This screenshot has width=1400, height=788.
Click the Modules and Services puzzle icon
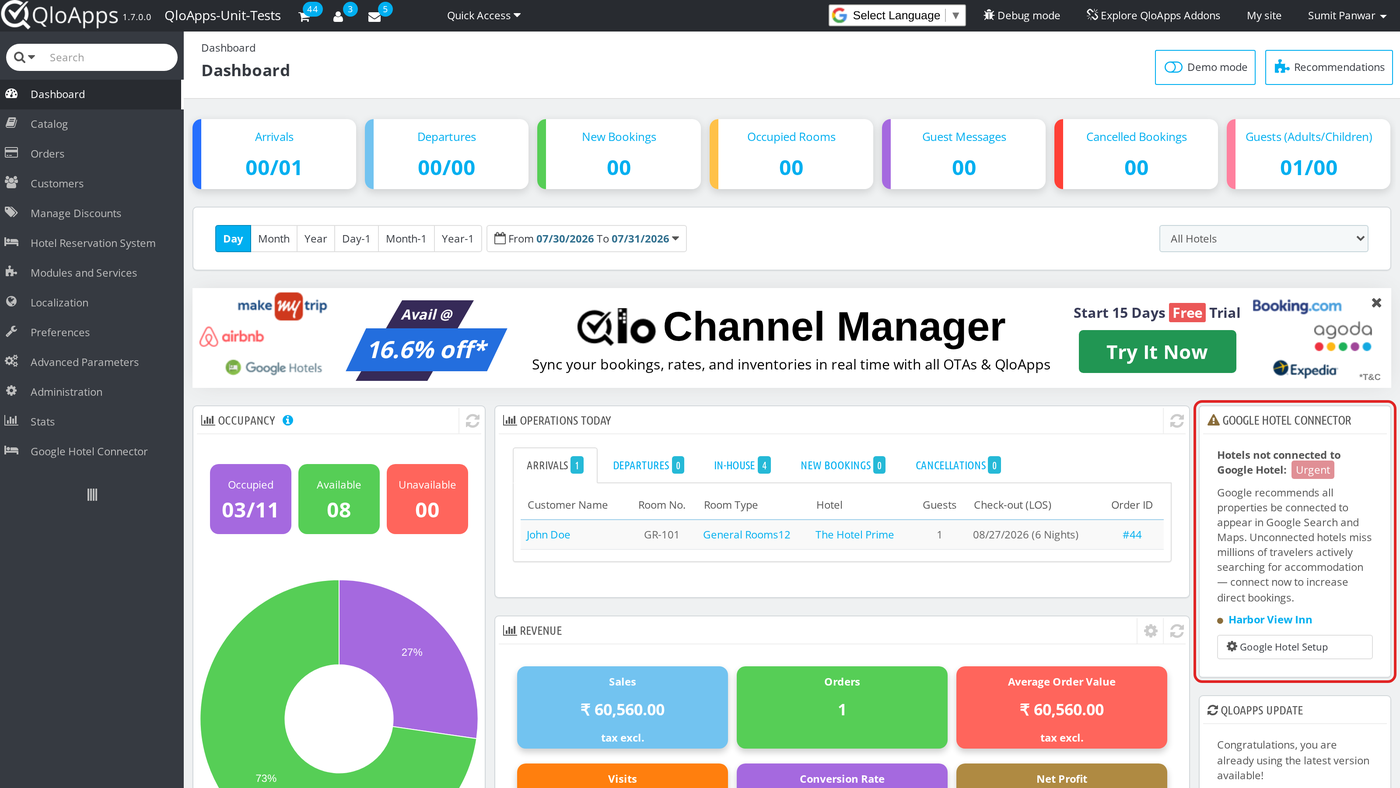[11, 272]
